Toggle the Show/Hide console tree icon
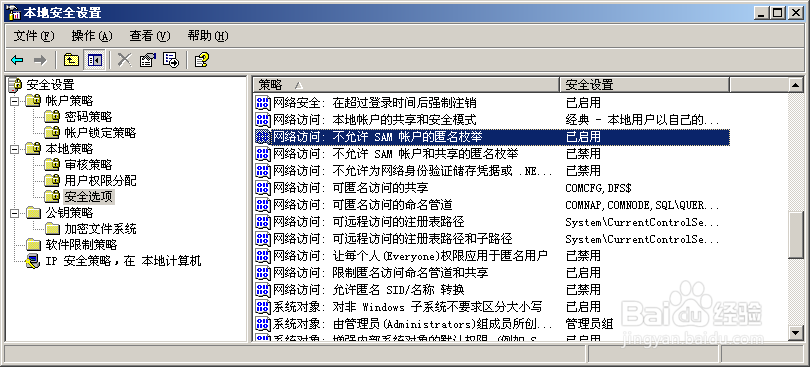Viewport: 810px width, 367px height. [x=95, y=60]
